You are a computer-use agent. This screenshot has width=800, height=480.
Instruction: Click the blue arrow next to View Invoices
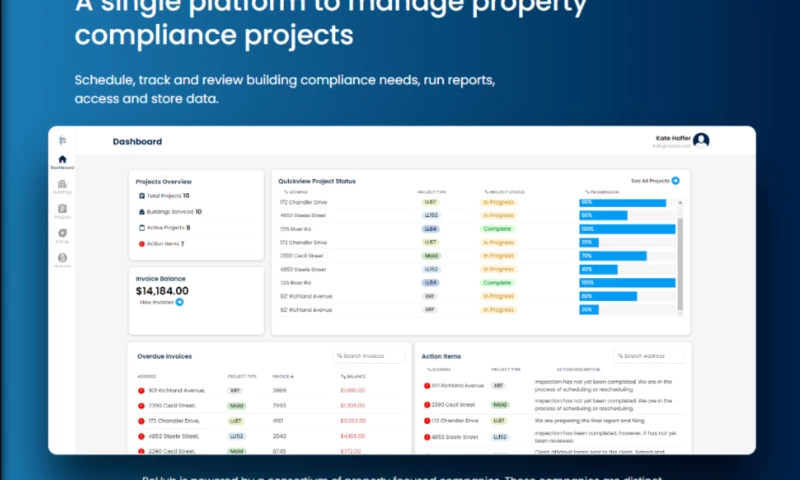coord(180,302)
